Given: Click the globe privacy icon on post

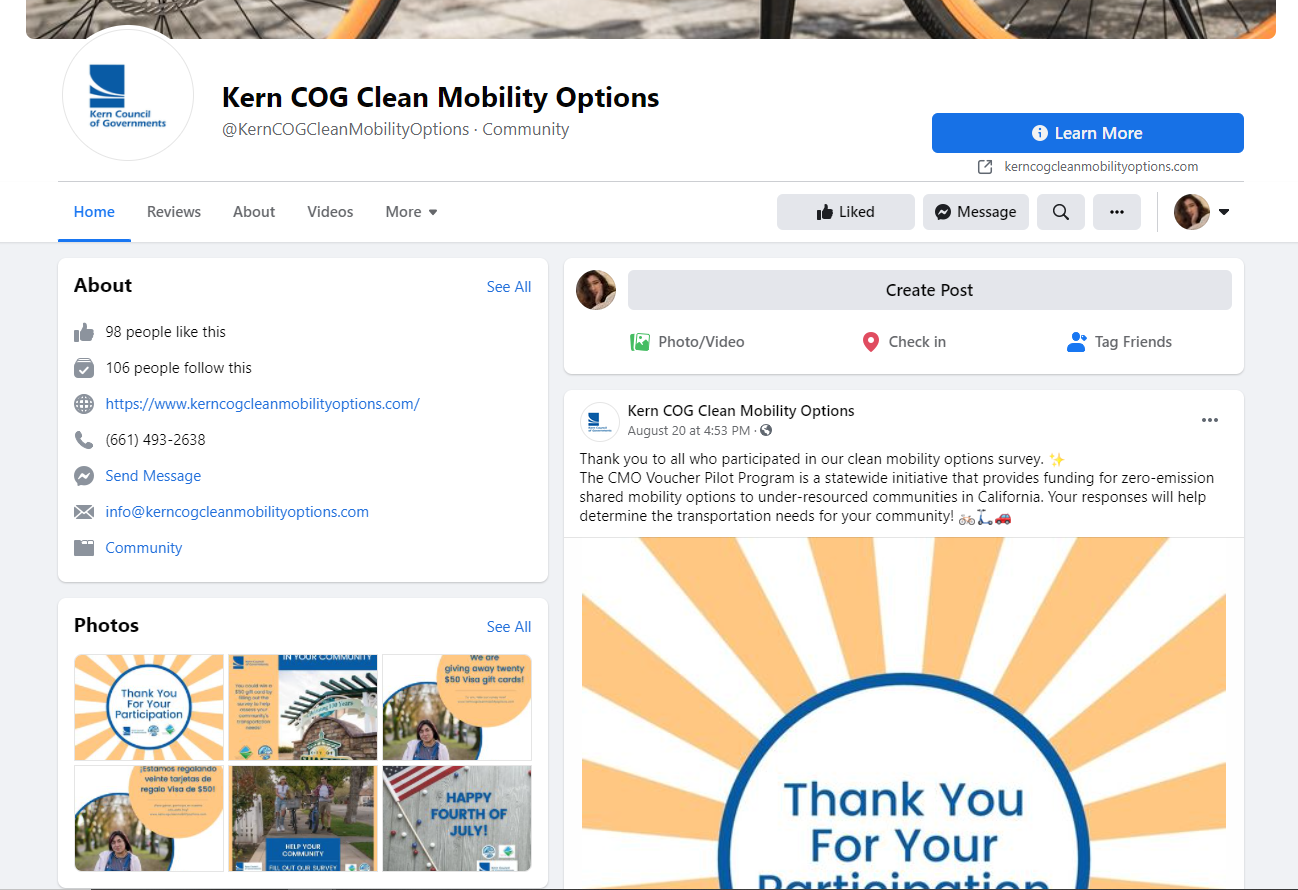Looking at the screenshot, I should point(766,431).
